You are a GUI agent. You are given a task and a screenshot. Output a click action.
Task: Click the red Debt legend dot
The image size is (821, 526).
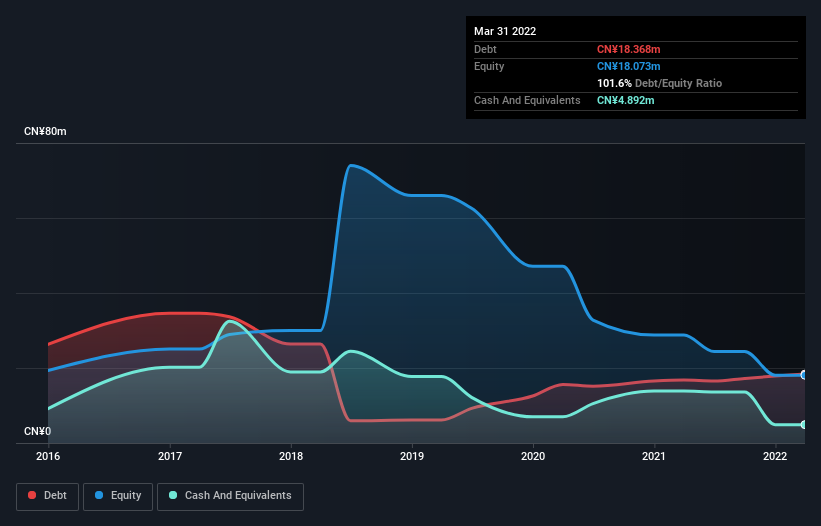pos(32,495)
